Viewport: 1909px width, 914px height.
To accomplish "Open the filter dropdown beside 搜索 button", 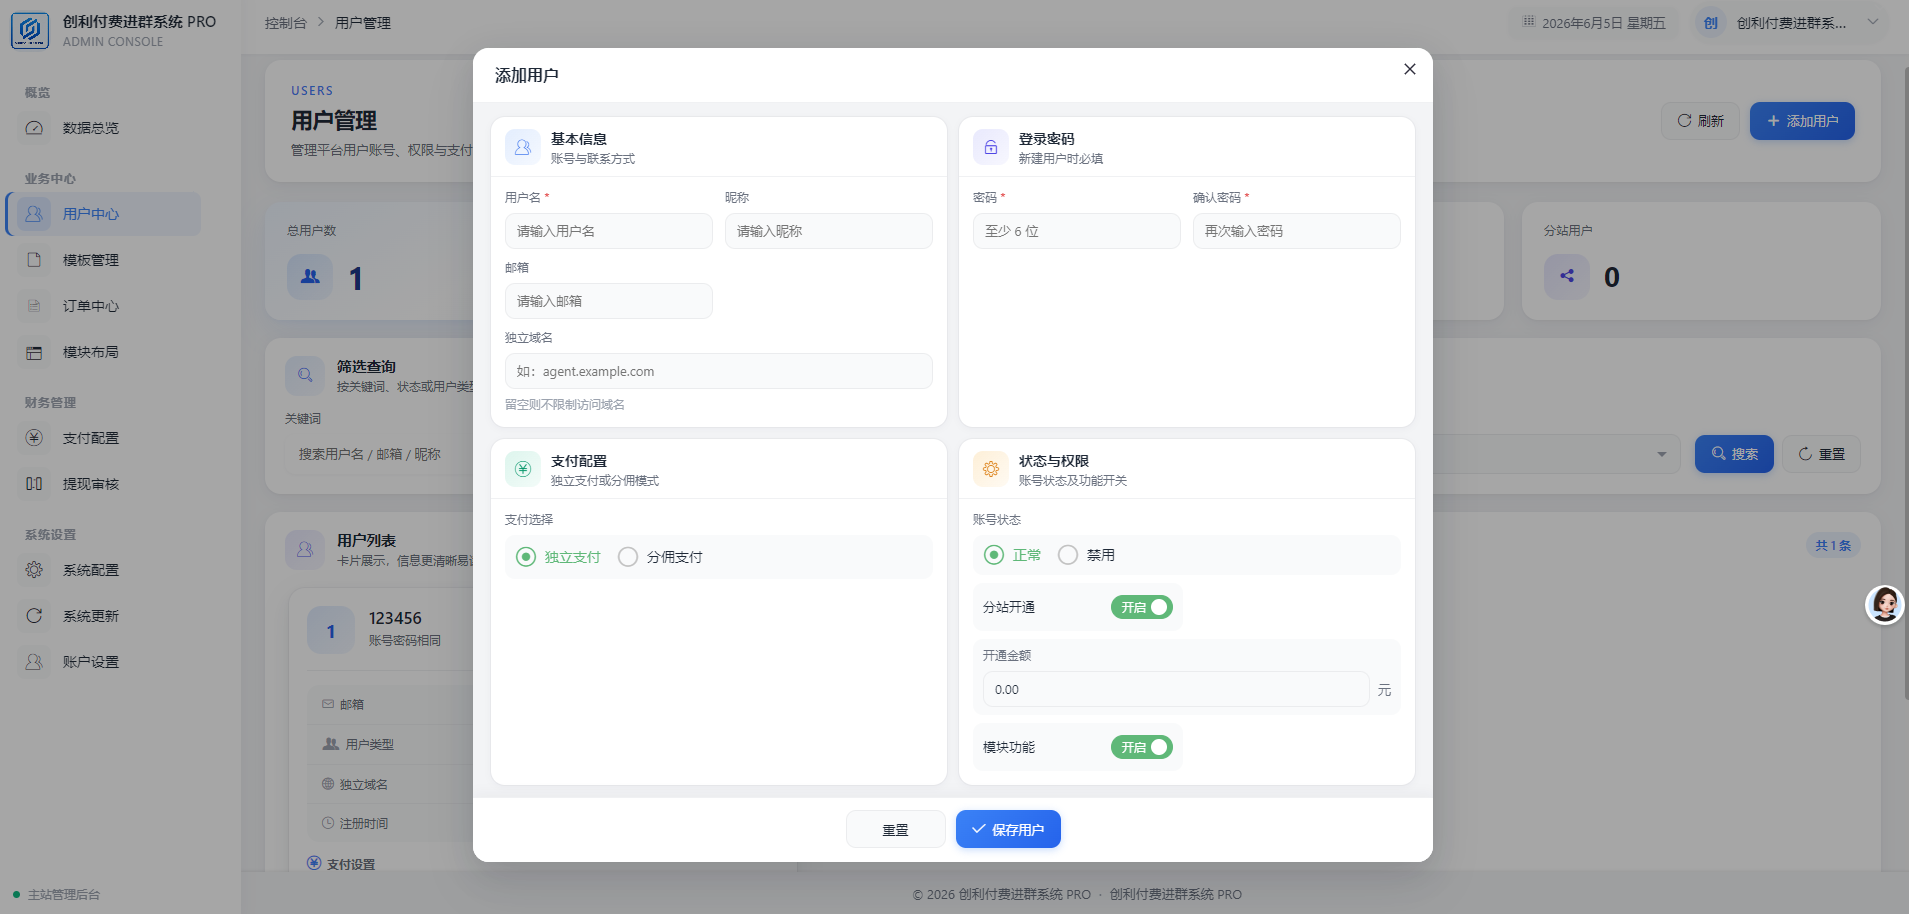I will (x=1662, y=454).
